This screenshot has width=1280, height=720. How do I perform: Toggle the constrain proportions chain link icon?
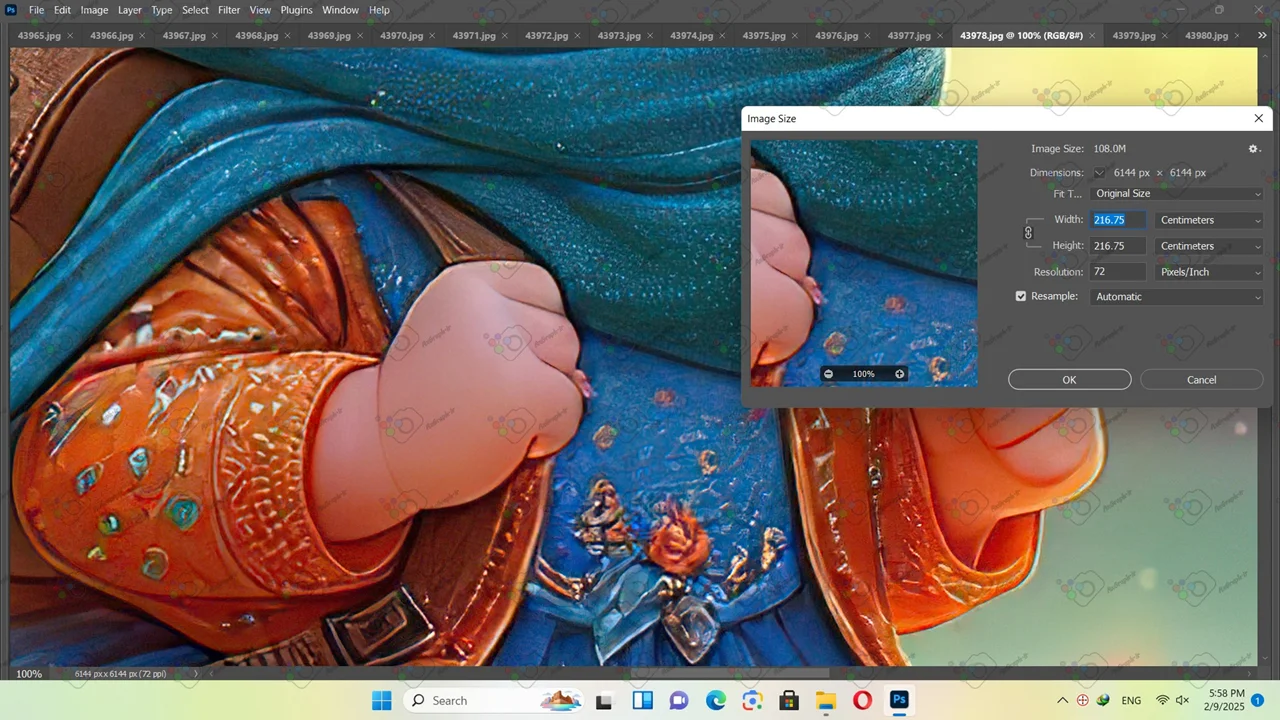1028,233
